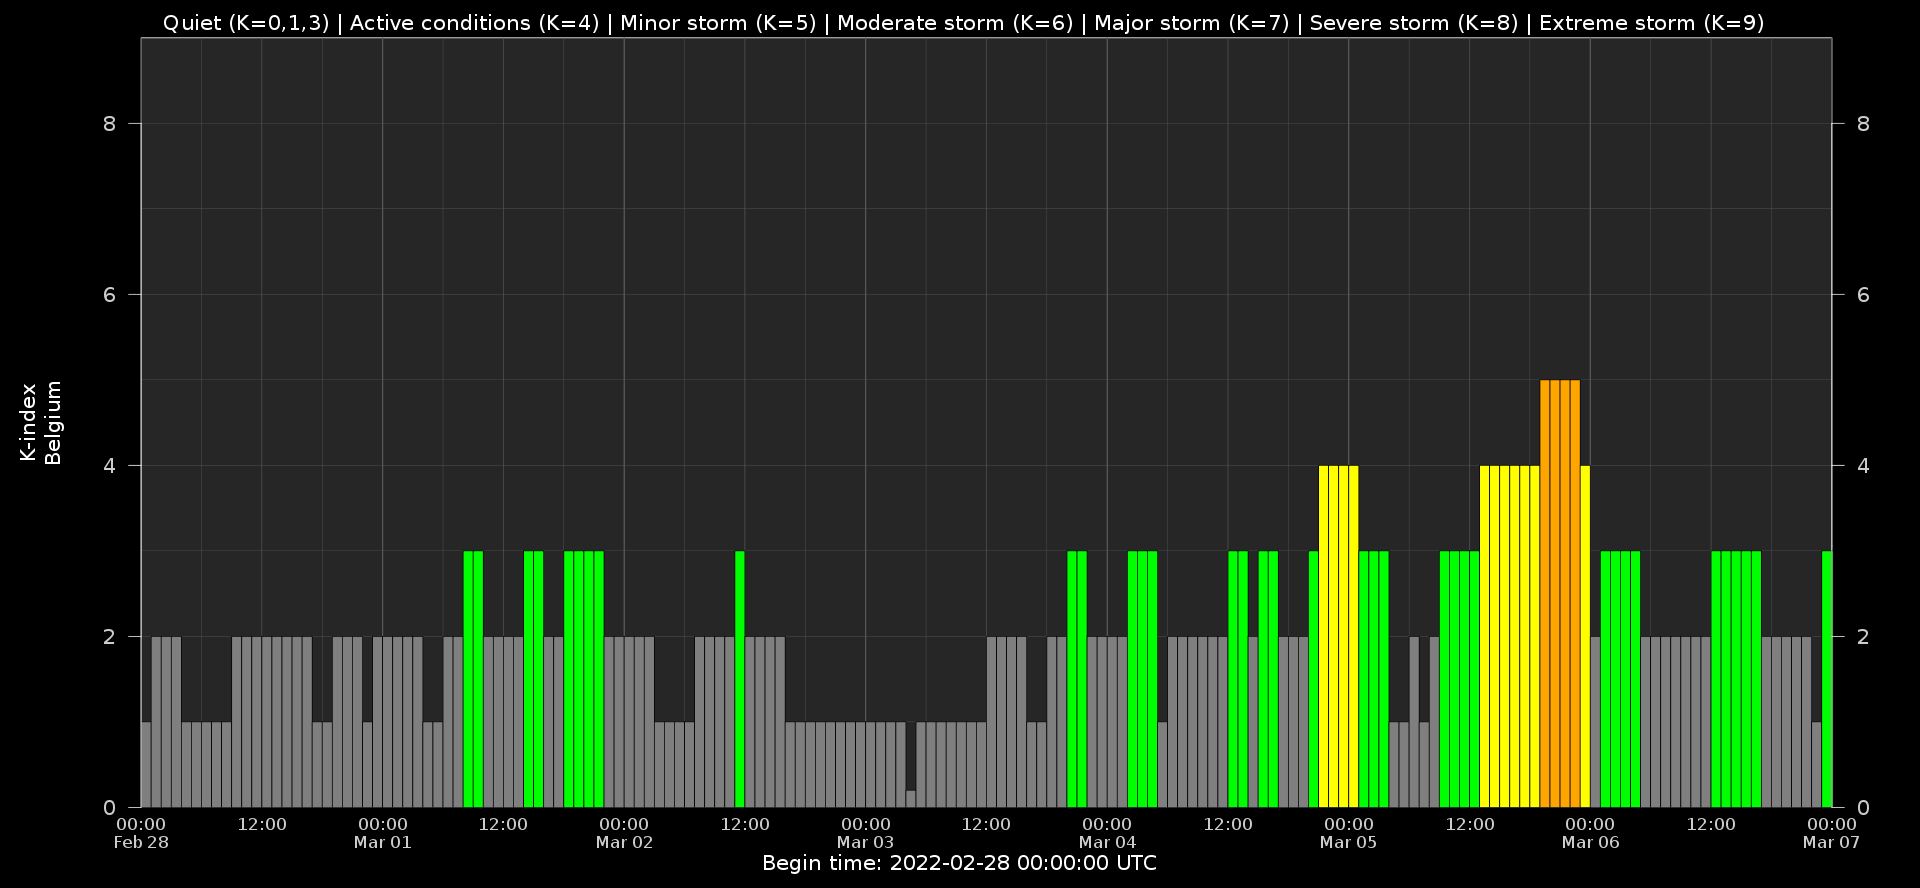
Task: Click the single green bar near Mar 02 12:00
Action: pyautogui.click(x=740, y=679)
